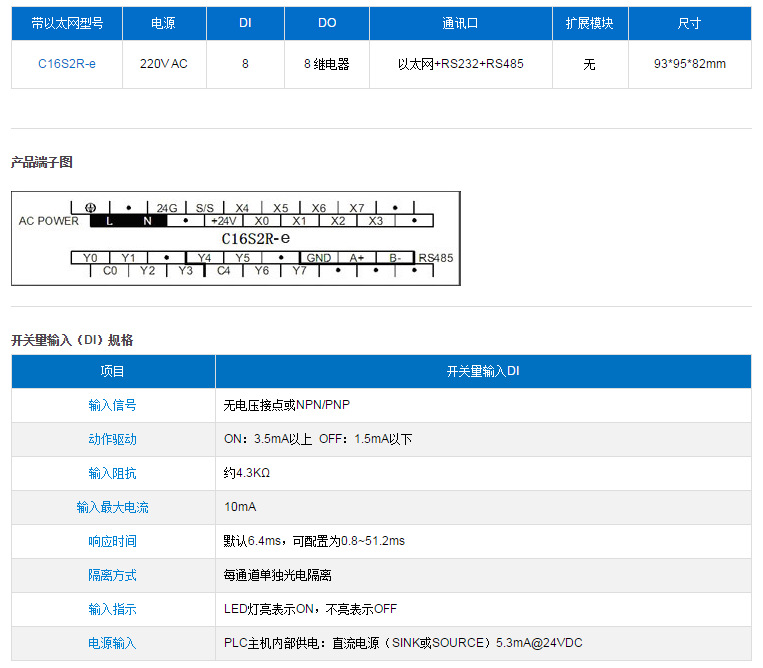The image size is (763, 668).
Task: Click the terminal diagram image
Action: pos(236,238)
